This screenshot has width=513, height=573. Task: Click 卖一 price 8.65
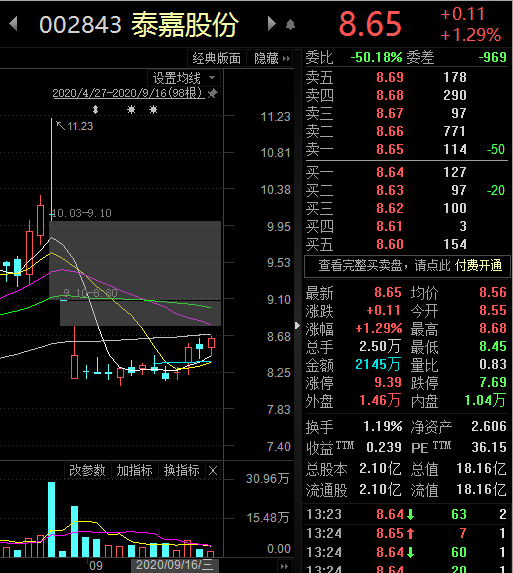pos(390,149)
